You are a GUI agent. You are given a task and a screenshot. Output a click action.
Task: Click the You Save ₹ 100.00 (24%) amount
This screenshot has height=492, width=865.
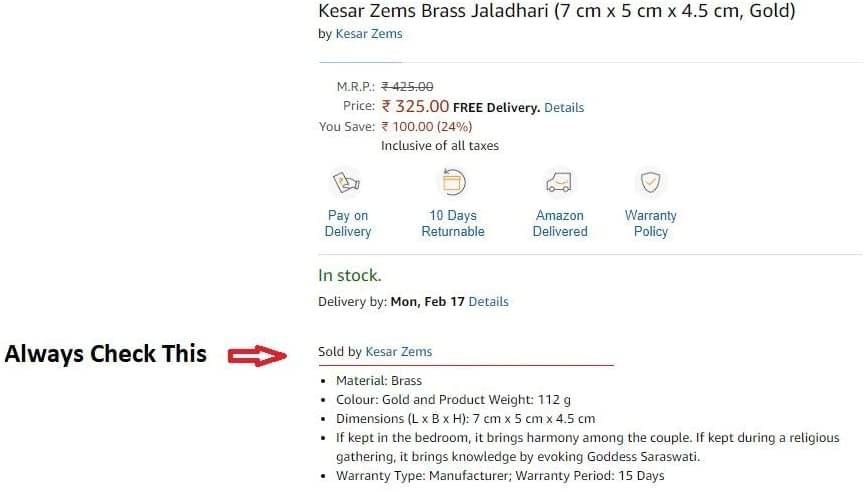[x=426, y=126]
